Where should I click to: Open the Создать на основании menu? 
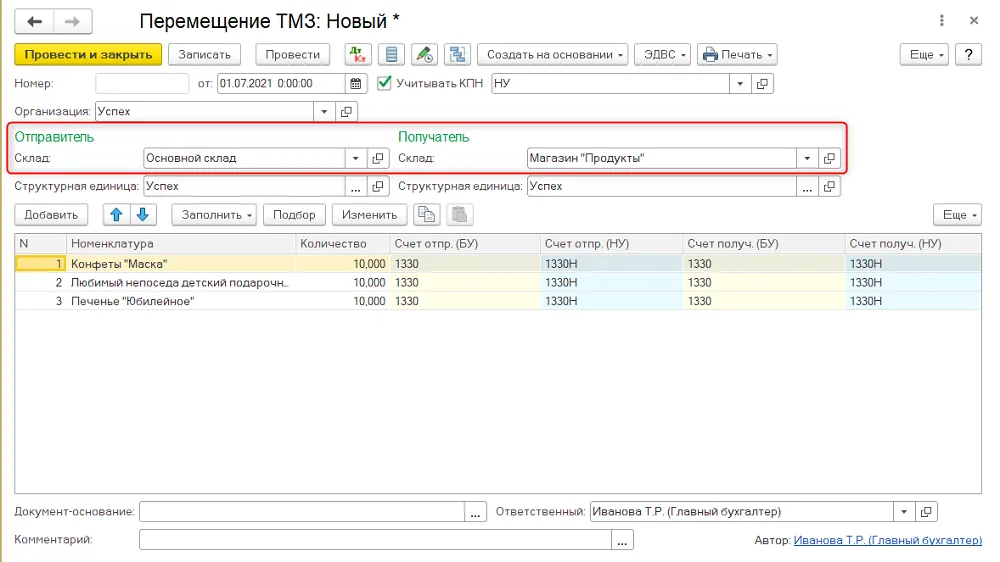(552, 55)
